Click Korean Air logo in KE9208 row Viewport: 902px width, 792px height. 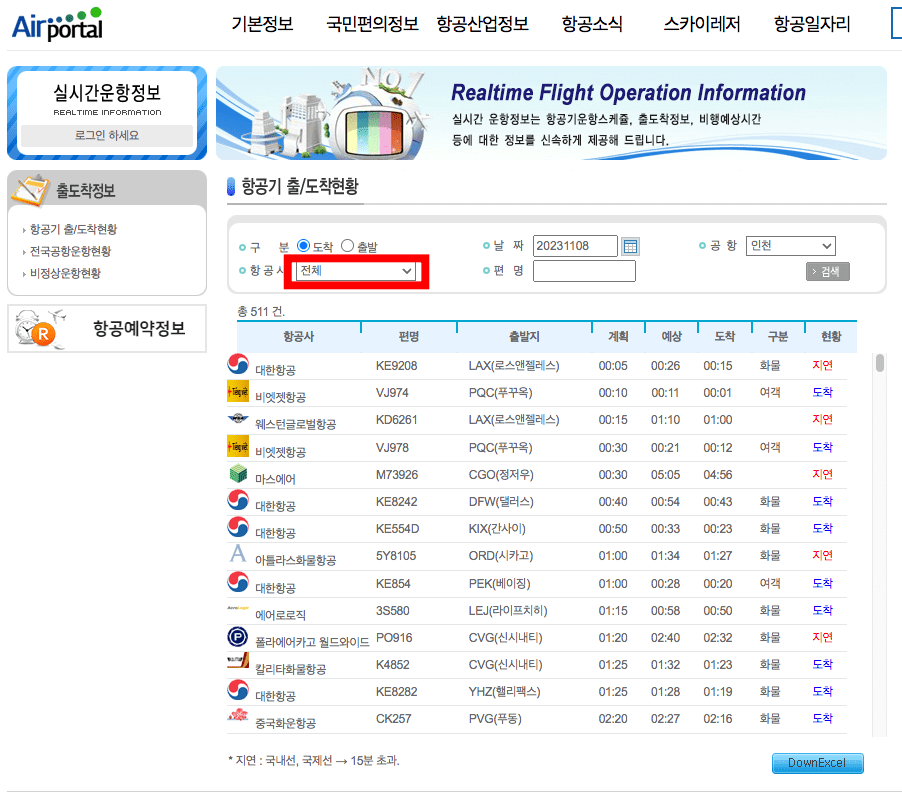[238, 364]
